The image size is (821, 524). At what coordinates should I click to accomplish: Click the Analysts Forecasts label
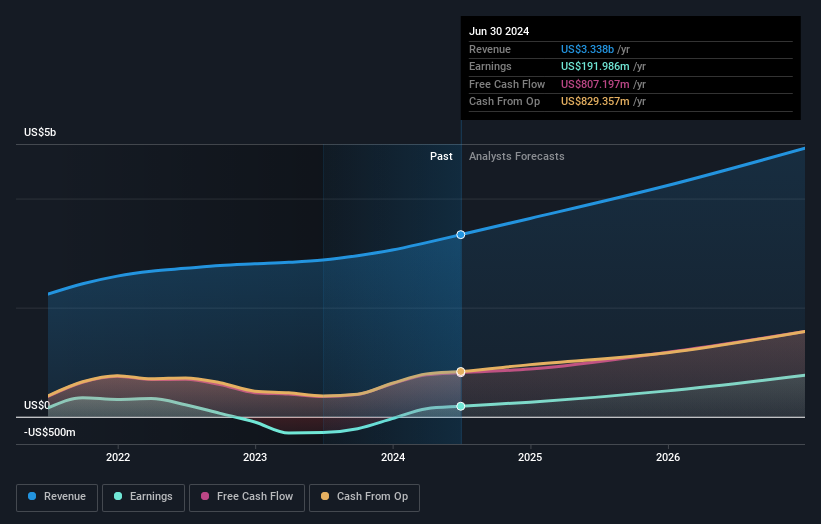coord(517,156)
